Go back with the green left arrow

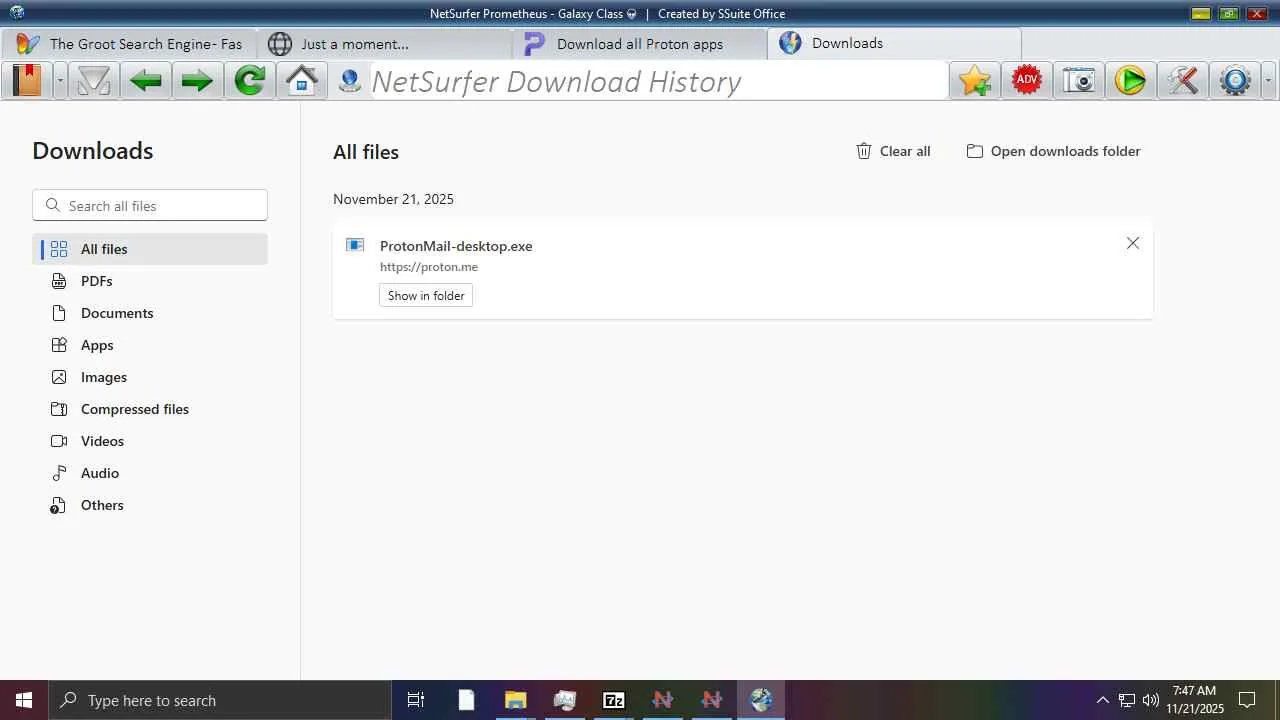click(x=146, y=80)
